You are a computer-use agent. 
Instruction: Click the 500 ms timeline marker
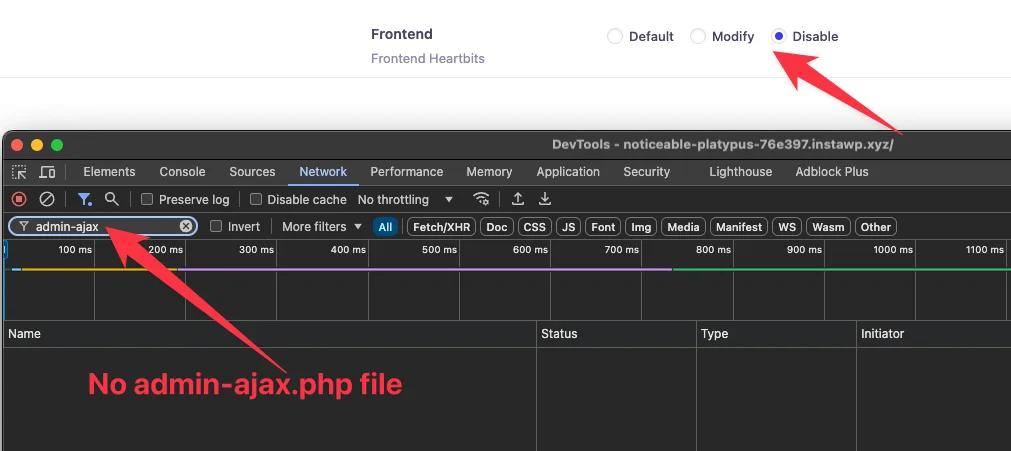440,249
